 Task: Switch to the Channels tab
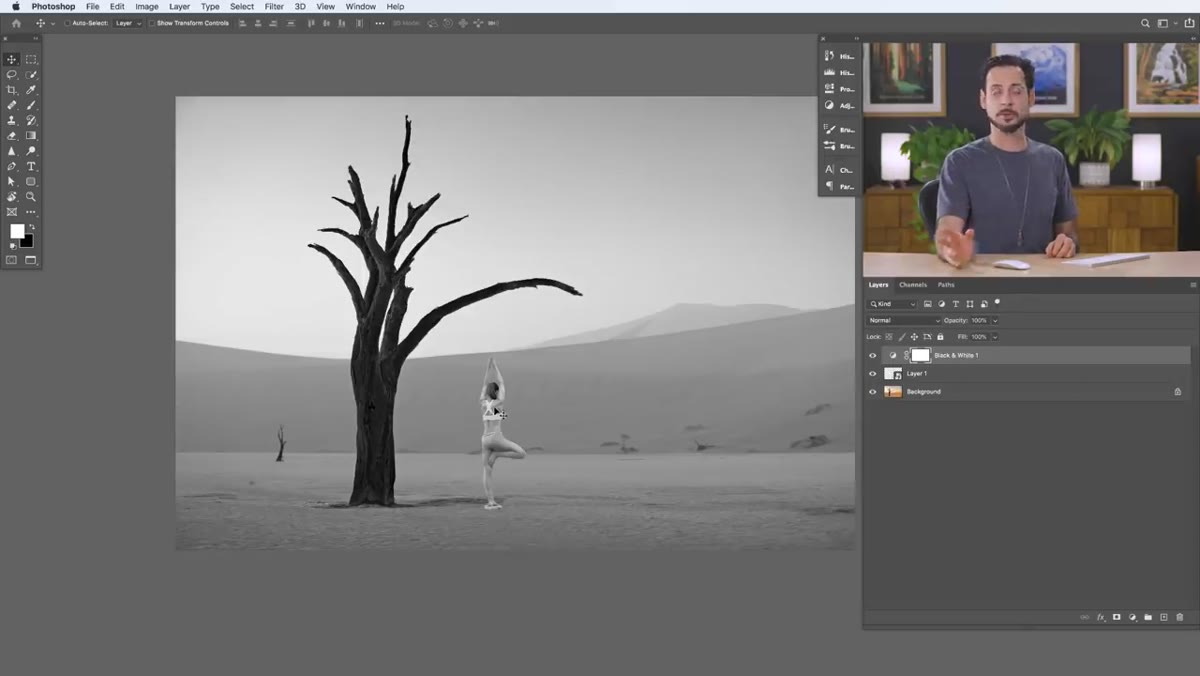(913, 285)
